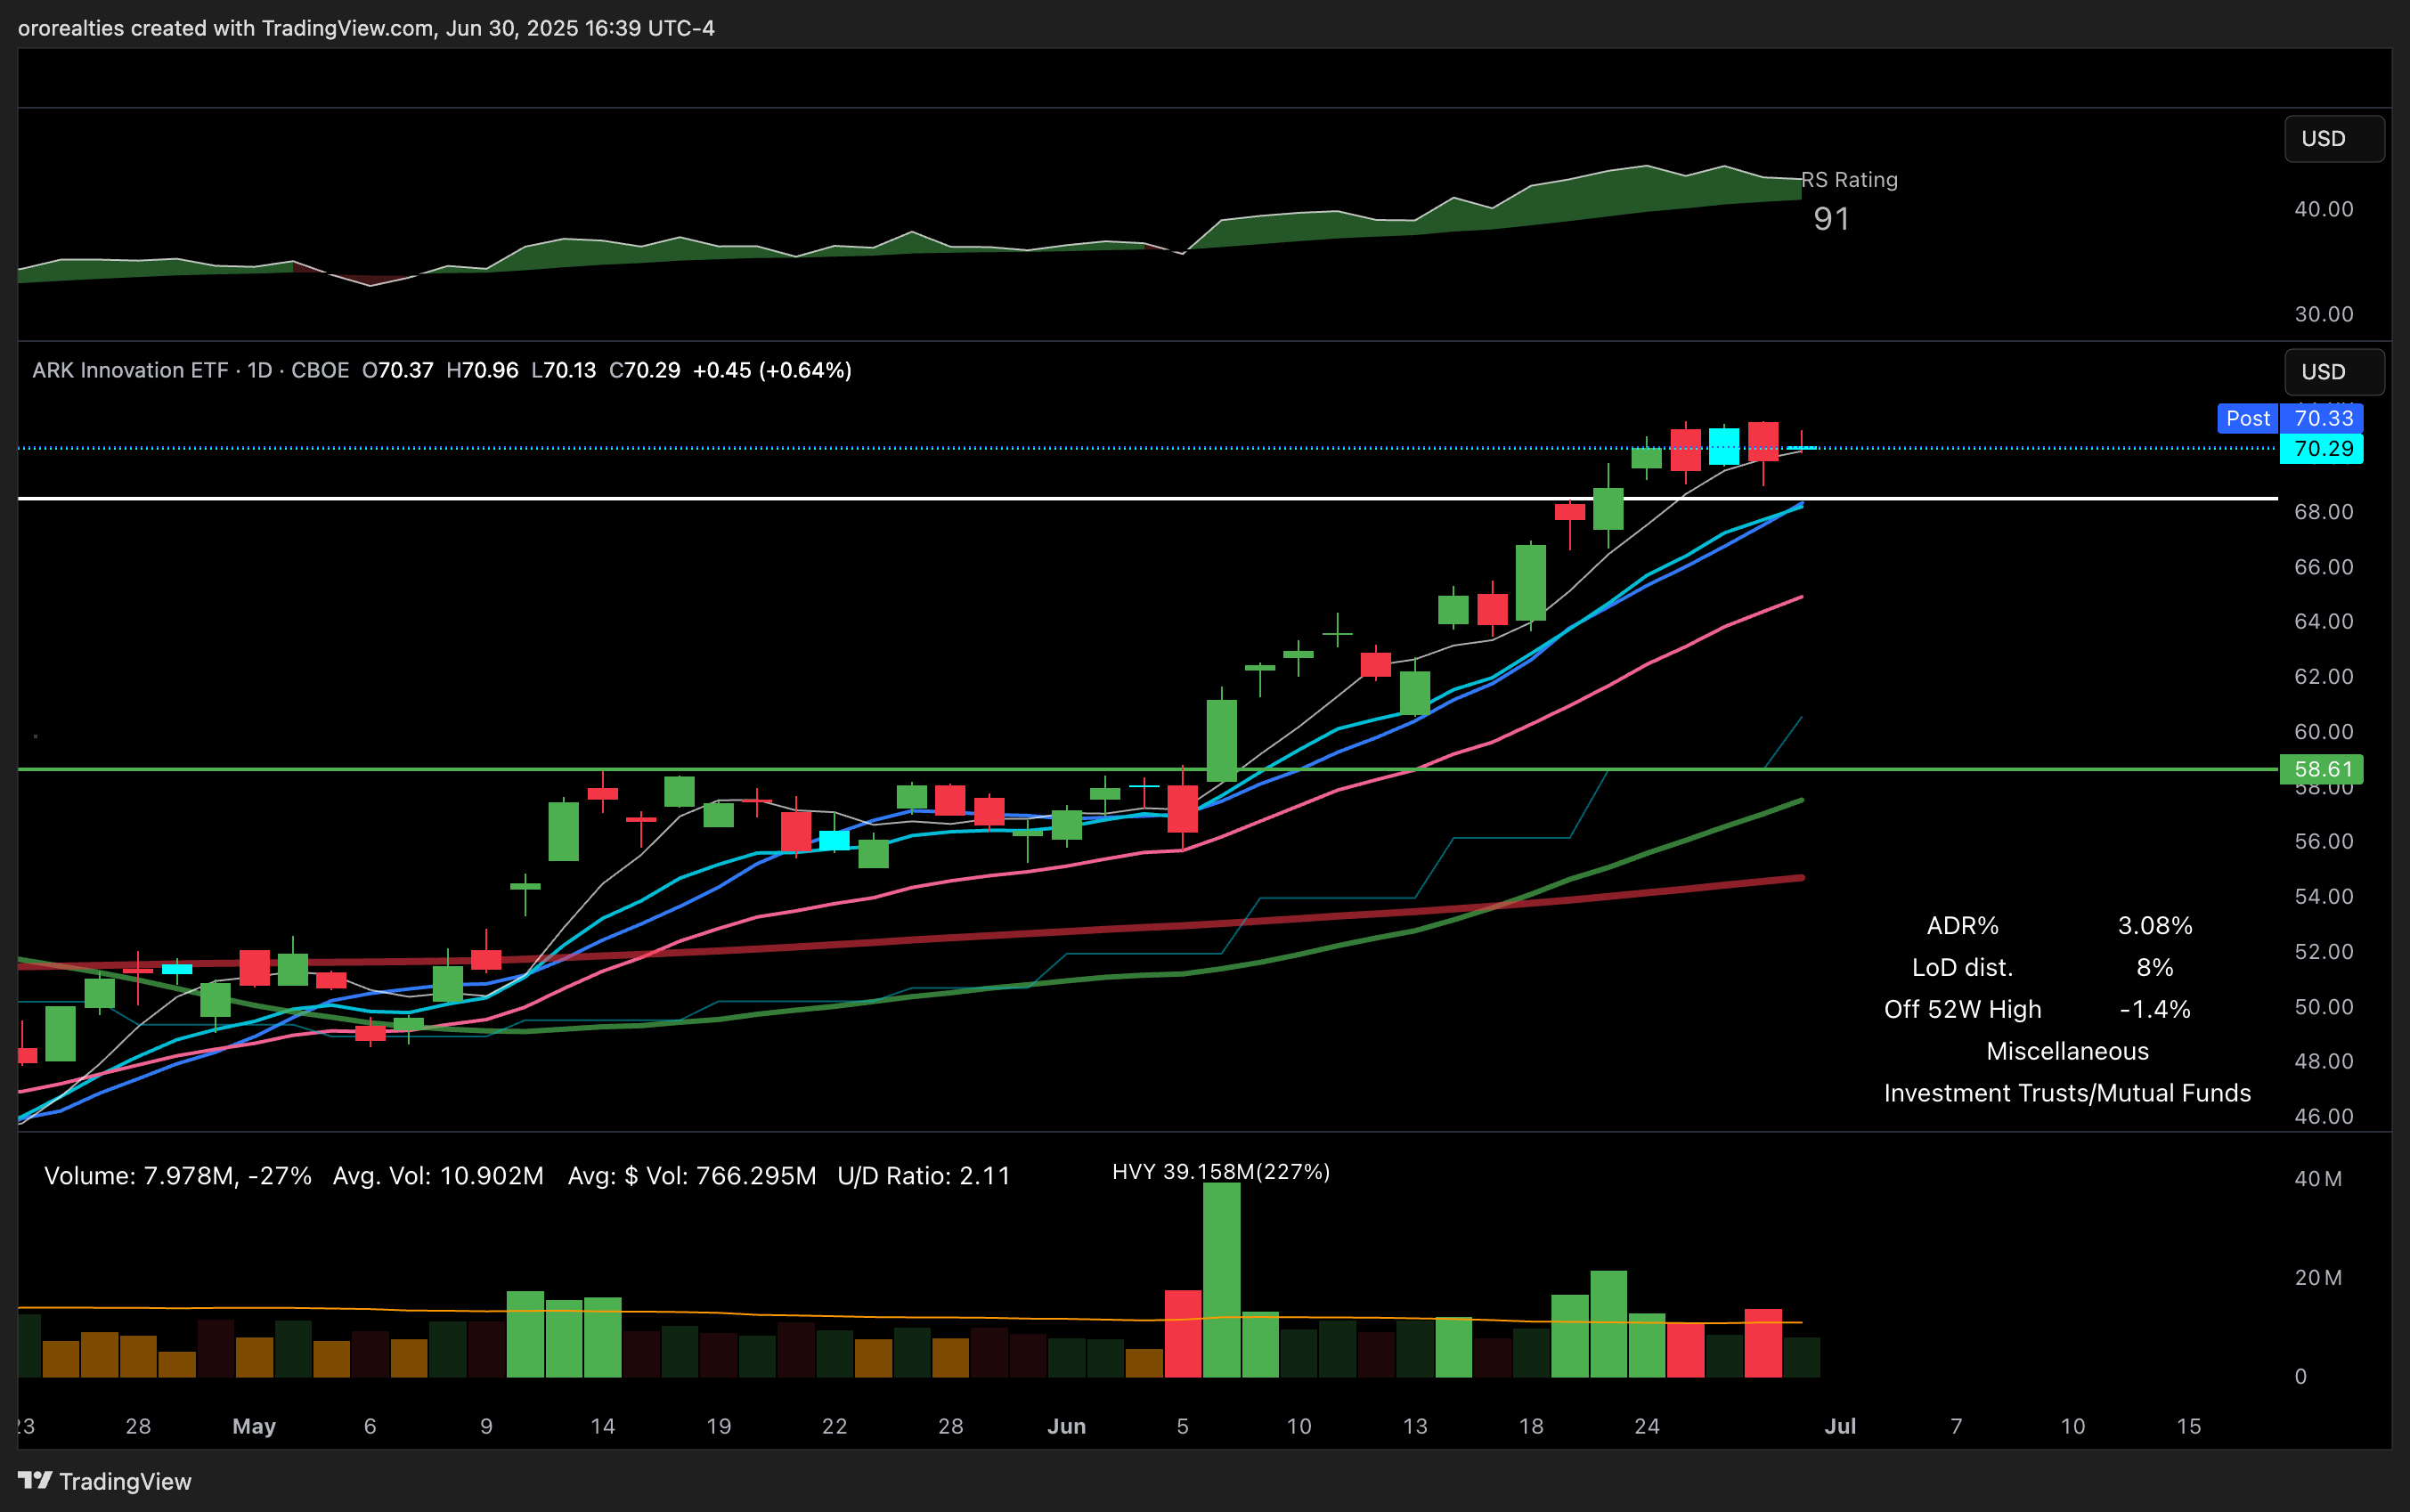Click the Volume: 7.978M, -27% readout
The image size is (2410, 1512).
[178, 1176]
